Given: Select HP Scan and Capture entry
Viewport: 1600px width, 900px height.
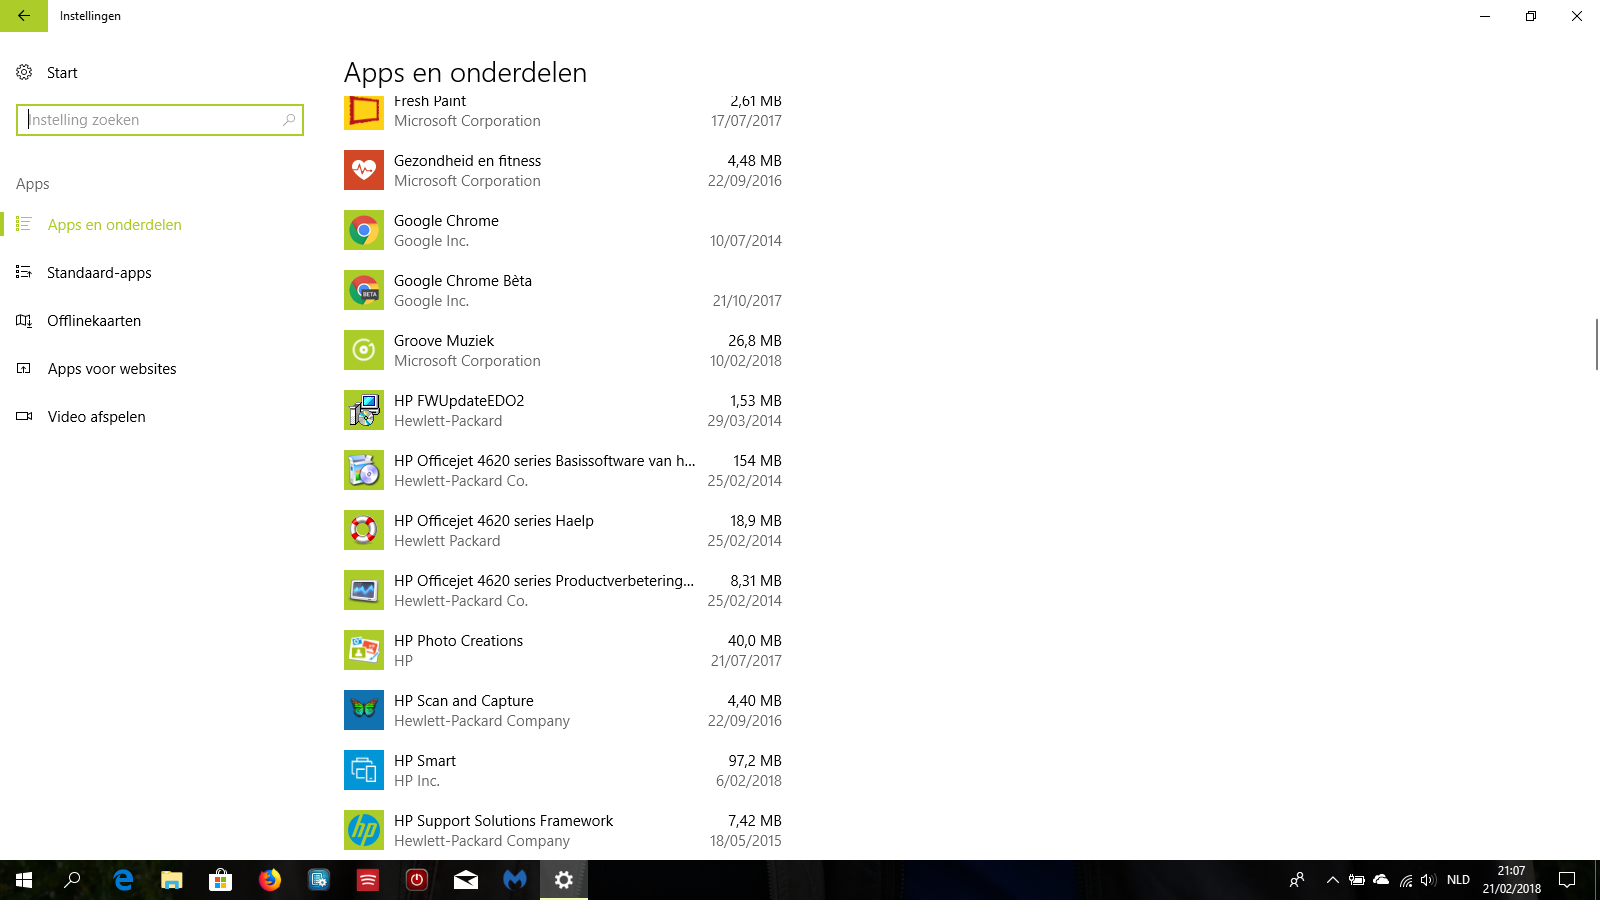Looking at the screenshot, I should (563, 710).
